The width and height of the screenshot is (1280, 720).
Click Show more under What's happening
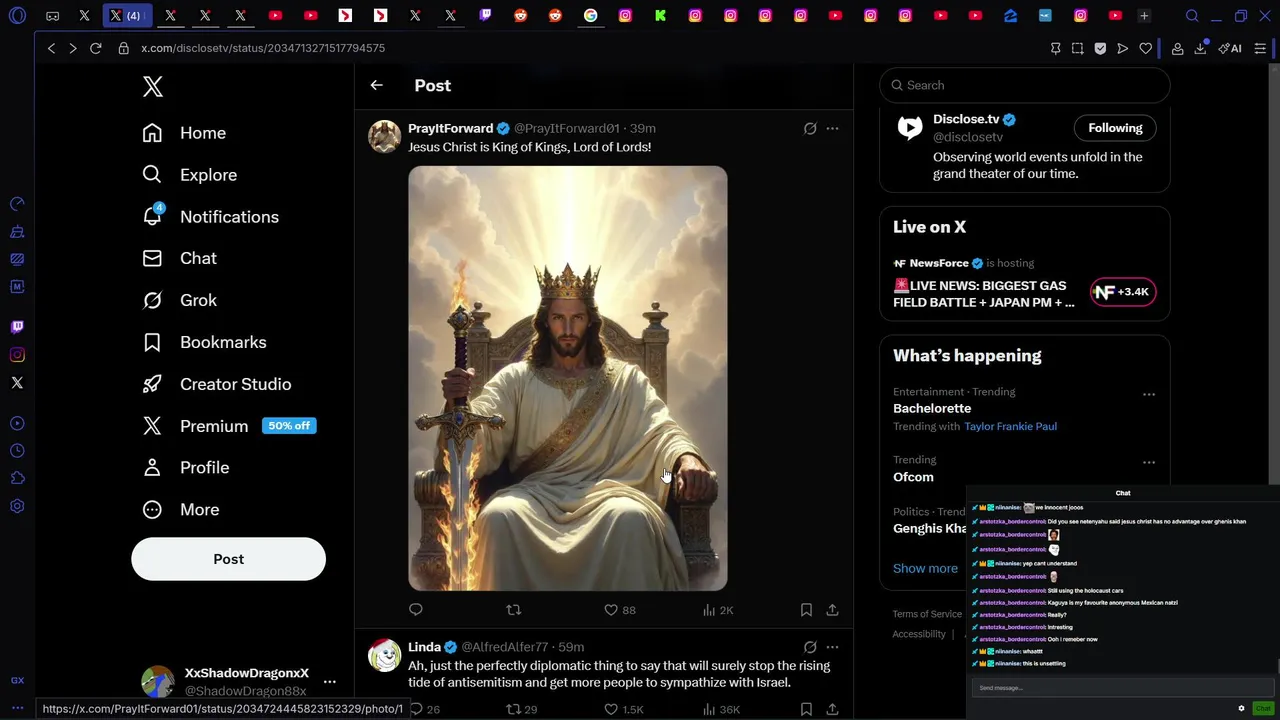click(x=925, y=568)
